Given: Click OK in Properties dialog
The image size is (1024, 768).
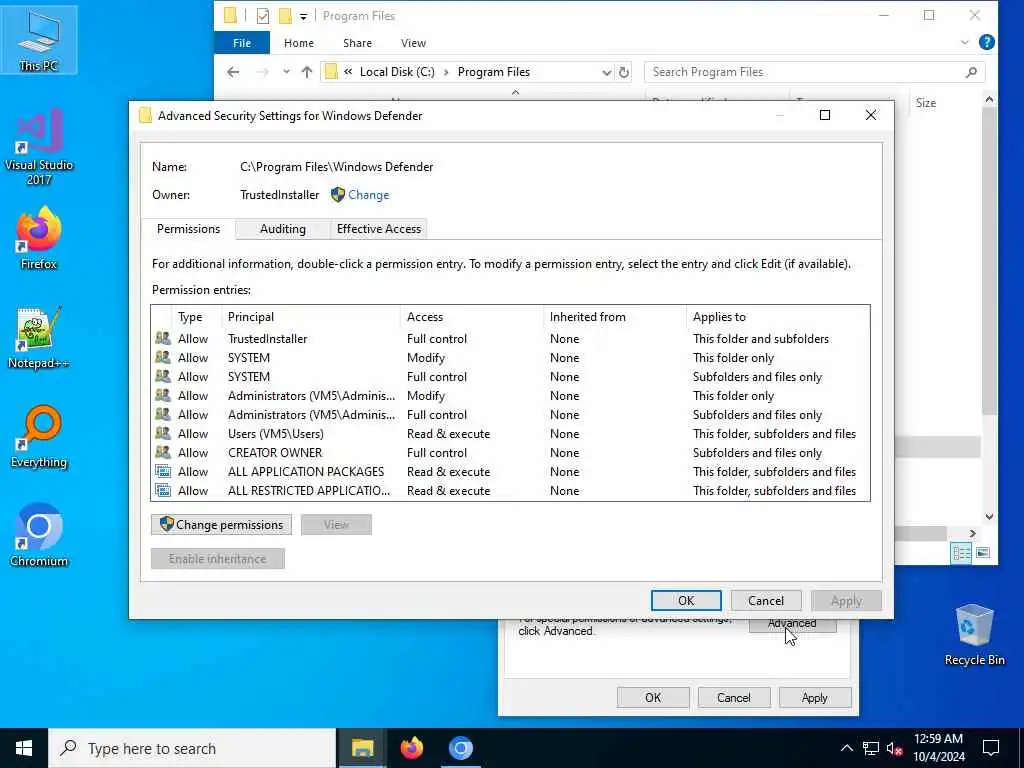Looking at the screenshot, I should point(653,697).
